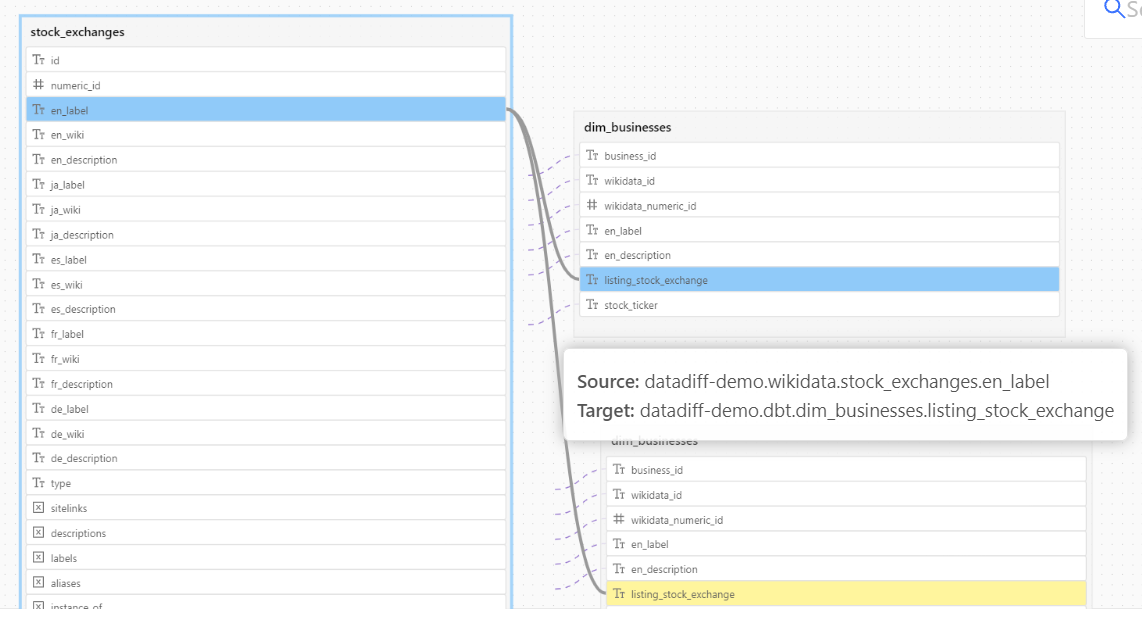Viewport: 1142px width, 631px height.
Task: Click the numeric-type icon beside numeric_id
Action: tap(38, 85)
